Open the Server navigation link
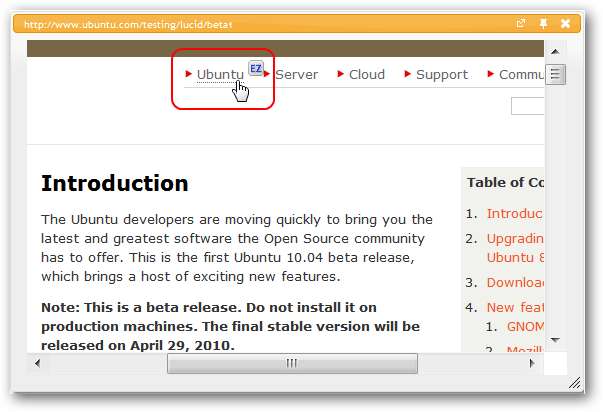Image resolution: width=603 pixels, height=412 pixels. tap(297, 74)
